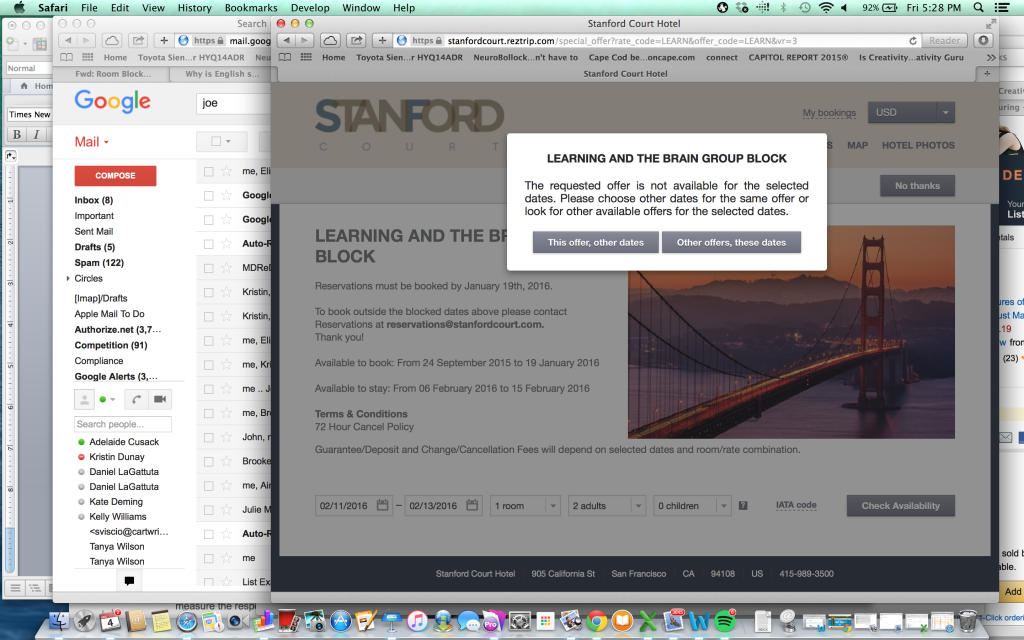Click the iCloud Tabs icon in Stanford Court window
This screenshot has height=640, width=1024.
coord(330,40)
